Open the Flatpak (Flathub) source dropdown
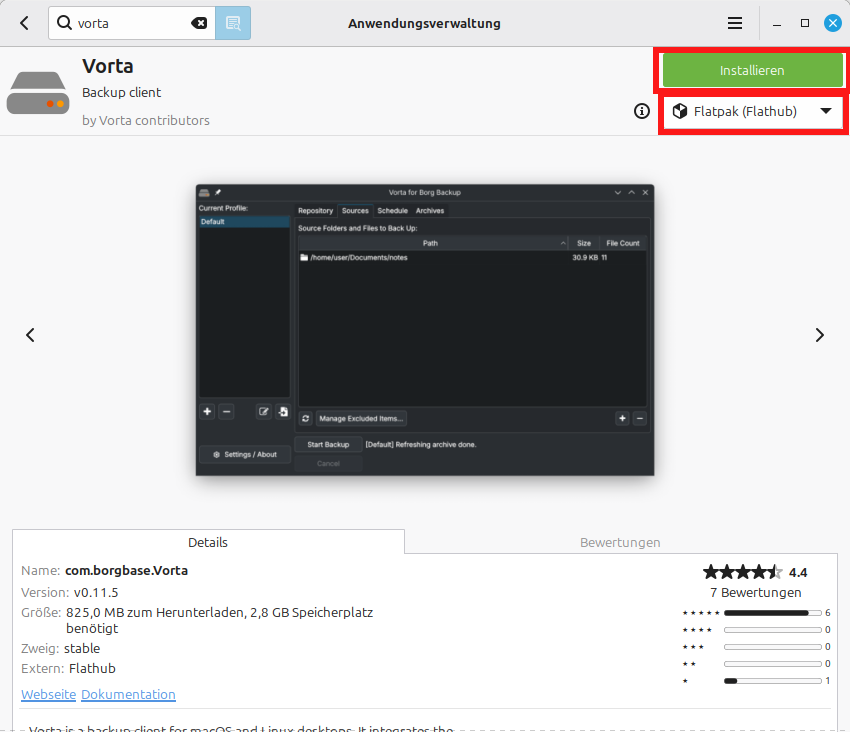Image resolution: width=850 pixels, height=732 pixels. tap(753, 112)
